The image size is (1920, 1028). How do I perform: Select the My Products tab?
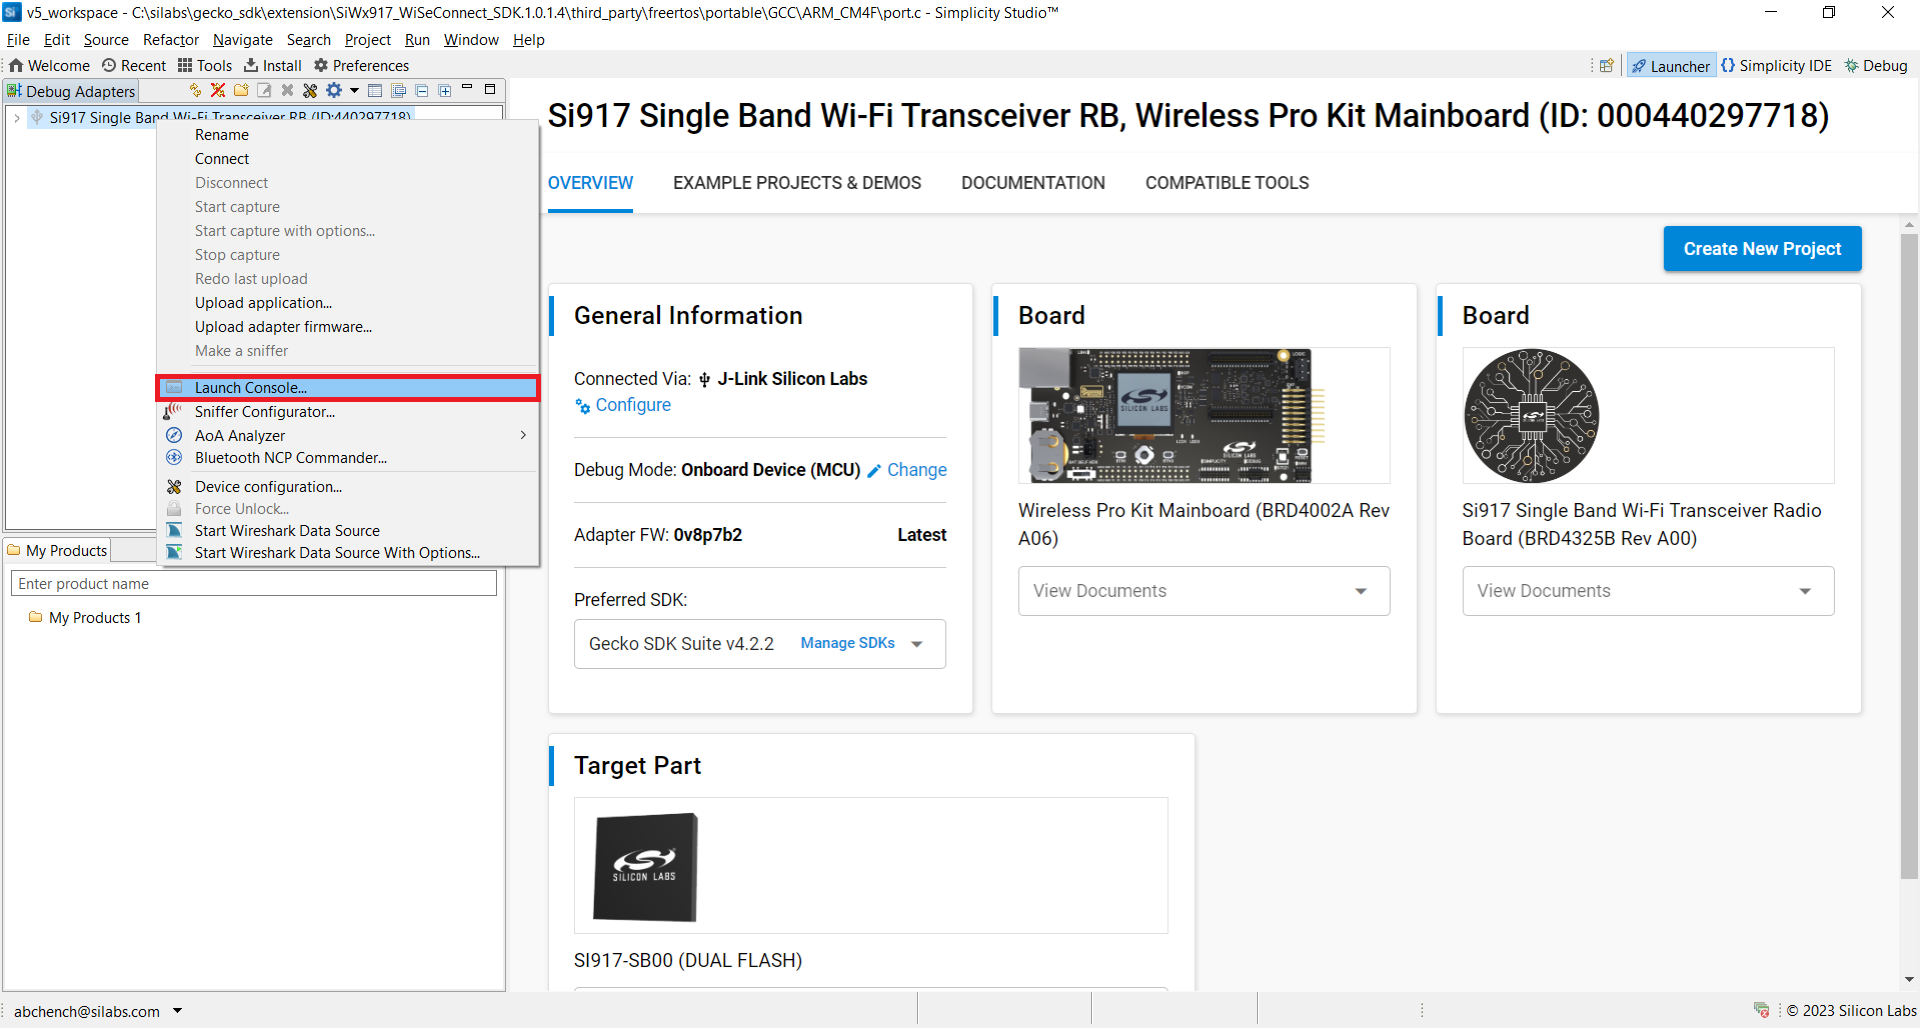(x=57, y=551)
